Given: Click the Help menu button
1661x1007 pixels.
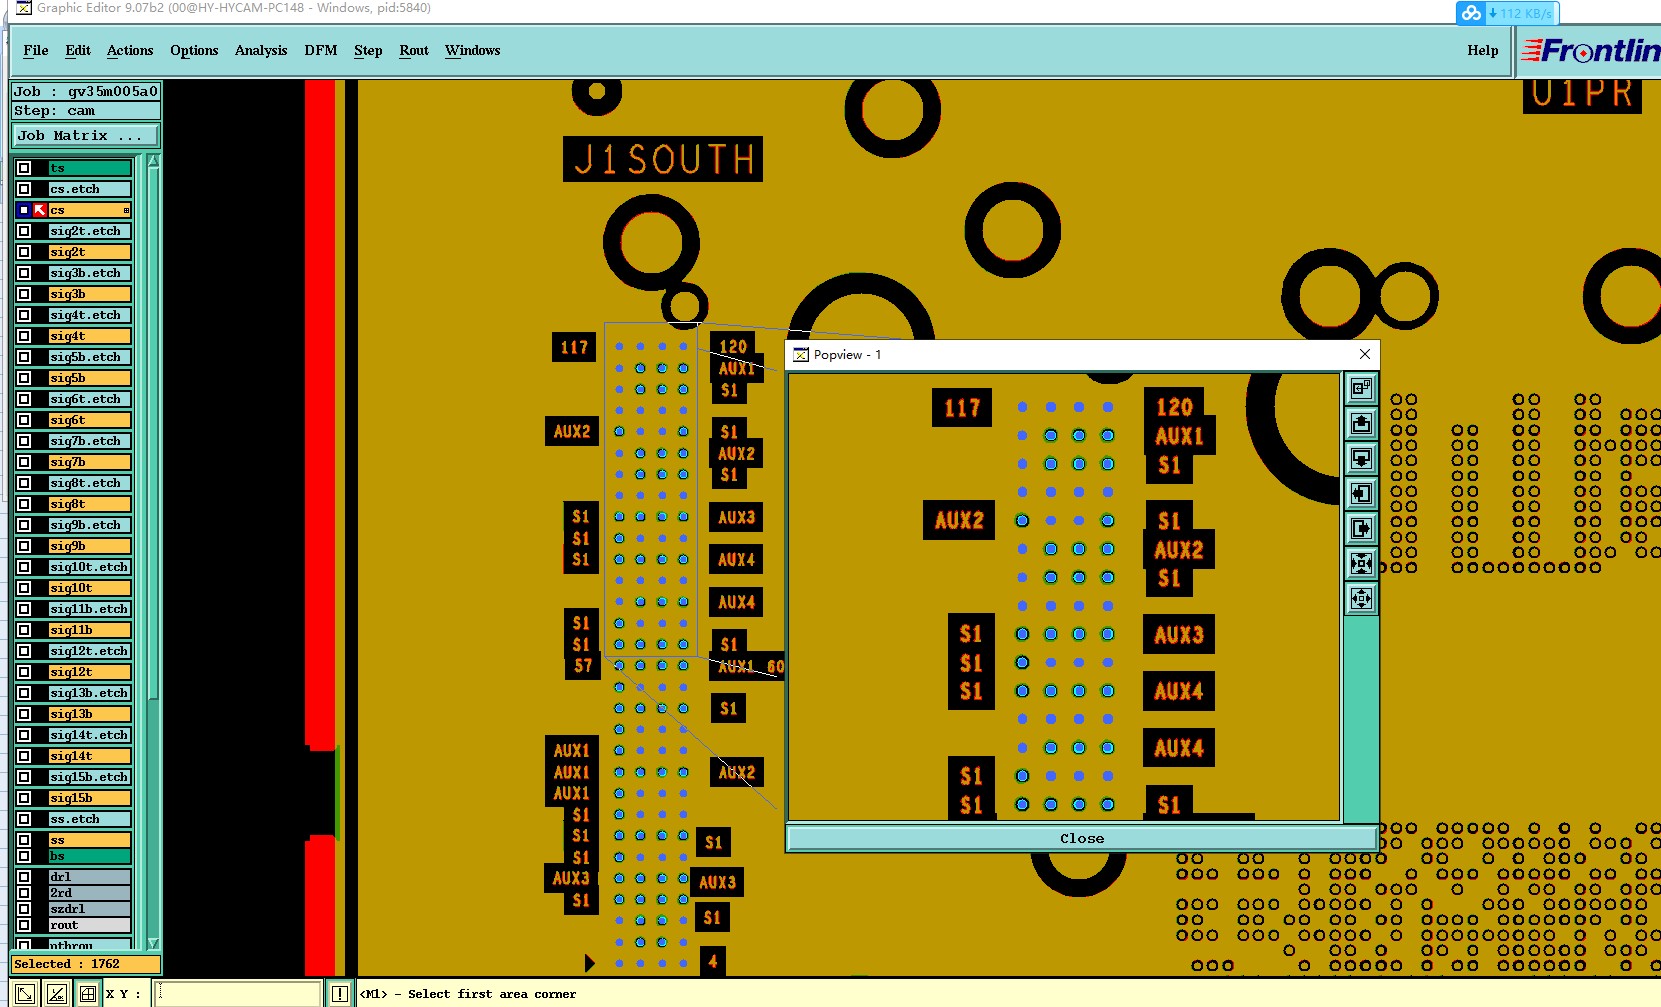Looking at the screenshot, I should (1483, 50).
